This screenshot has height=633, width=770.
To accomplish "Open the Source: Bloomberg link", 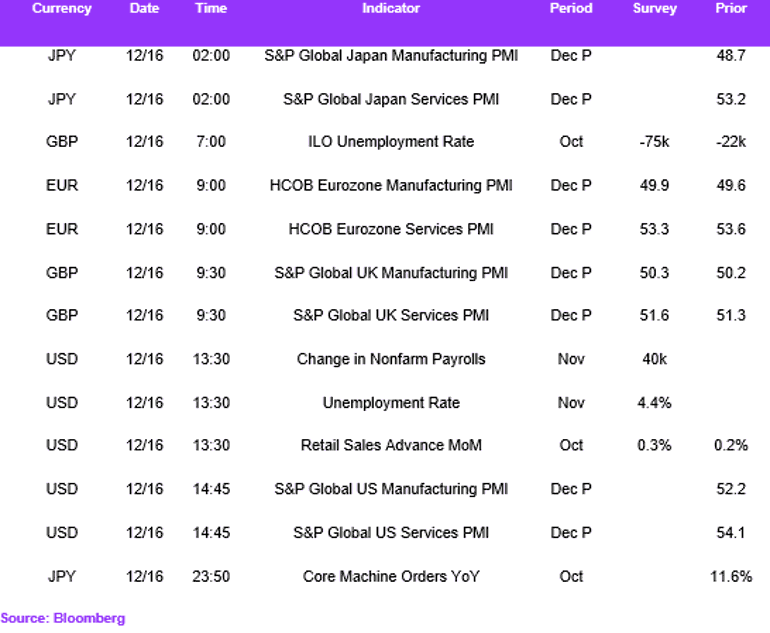I will 63,618.
